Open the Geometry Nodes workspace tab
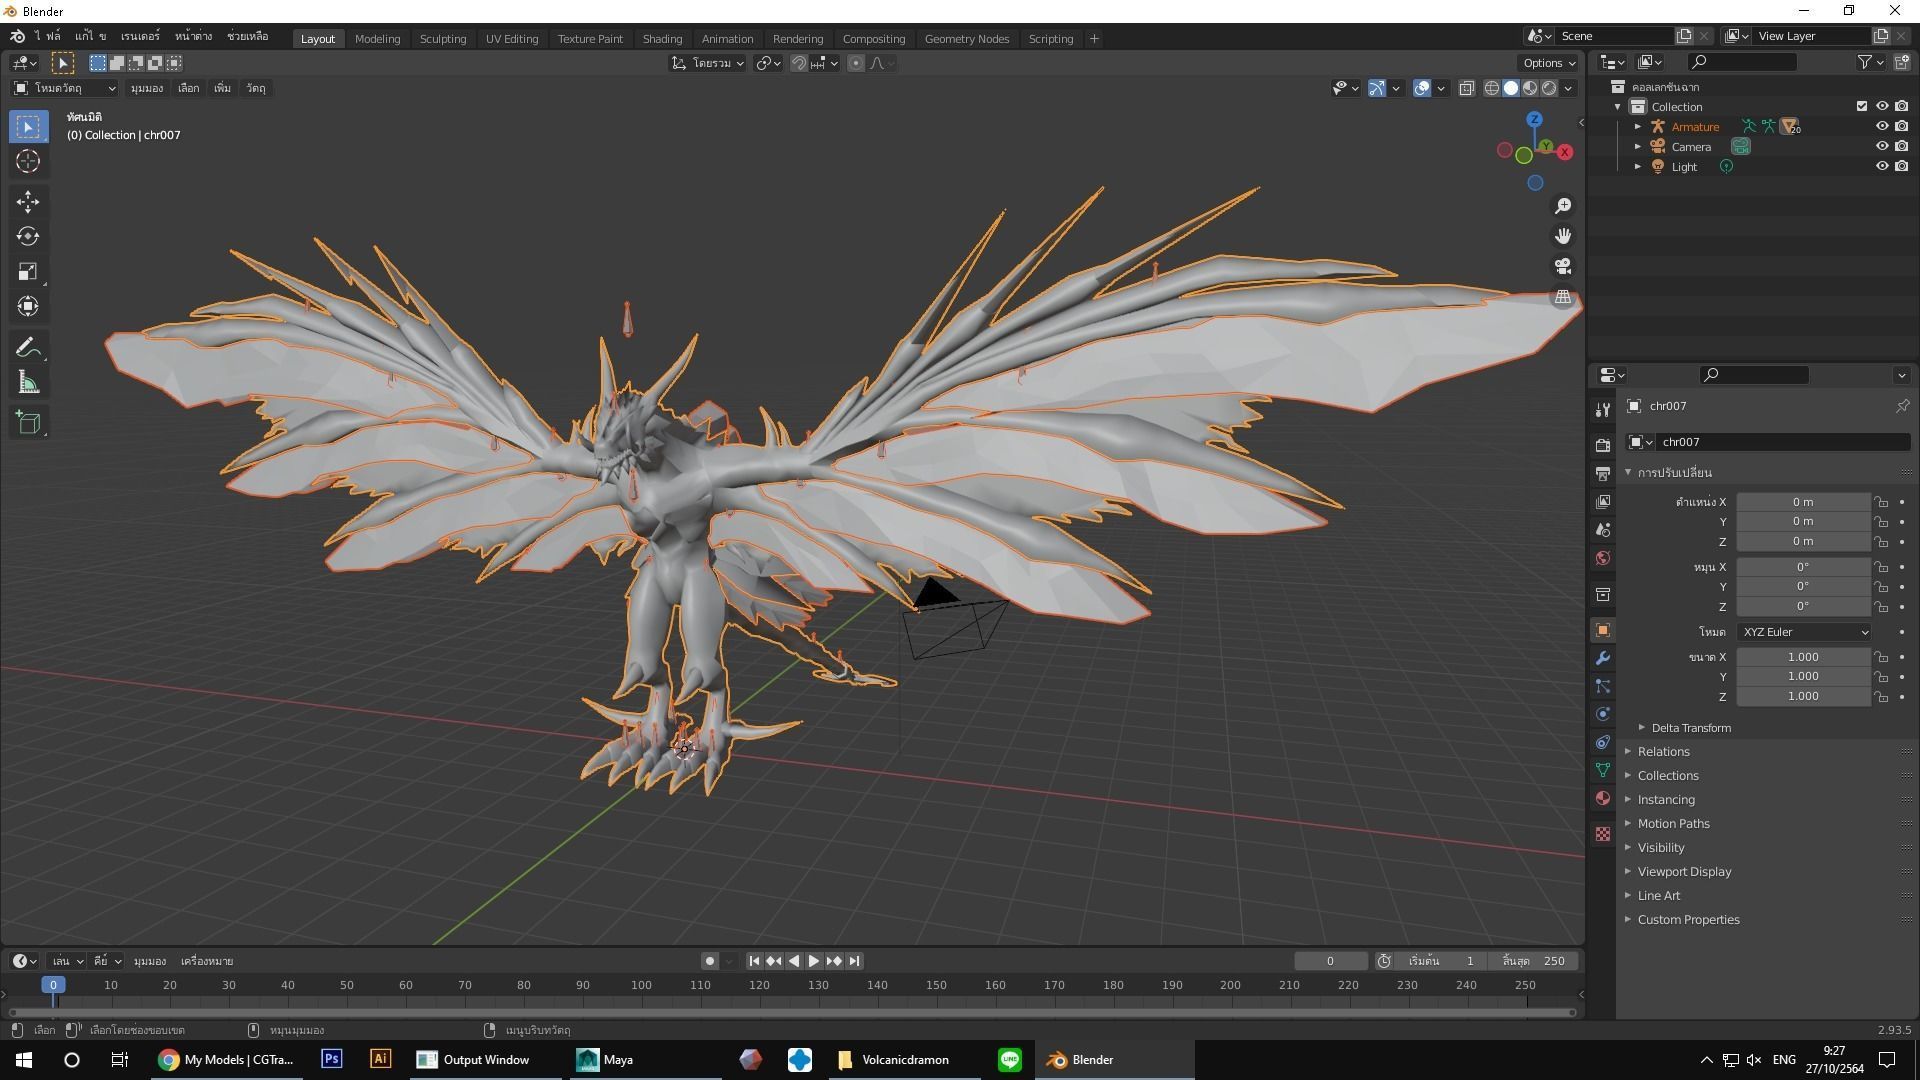This screenshot has height=1080, width=1920. pos(966,39)
